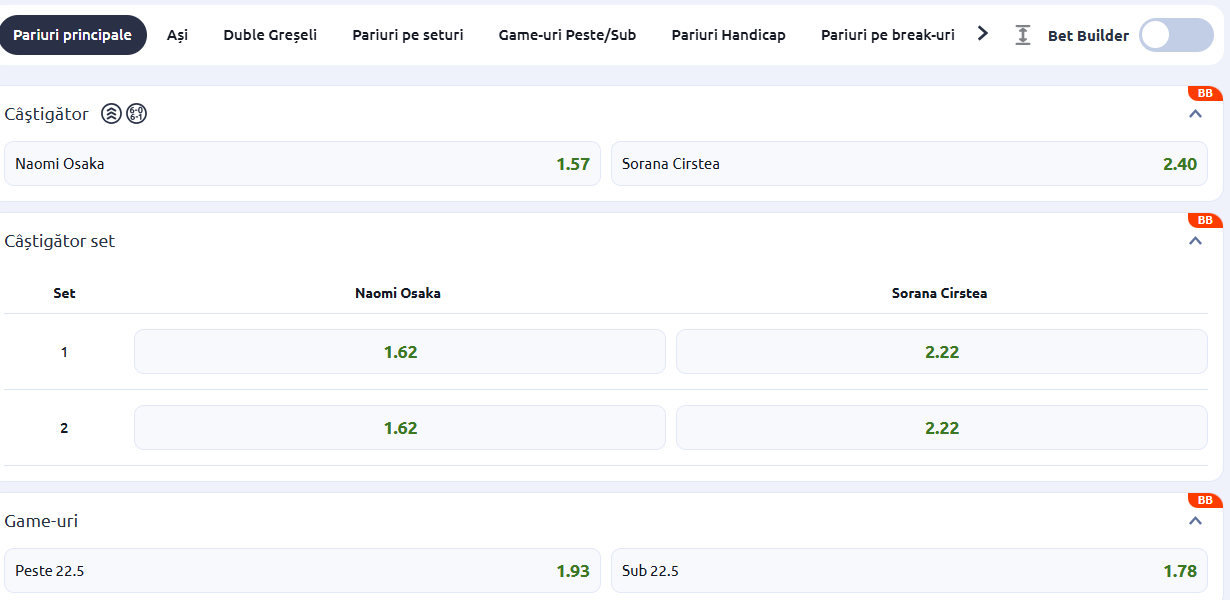Open the Duble Greșeli tab
The height and width of the screenshot is (600, 1230).
(270, 35)
